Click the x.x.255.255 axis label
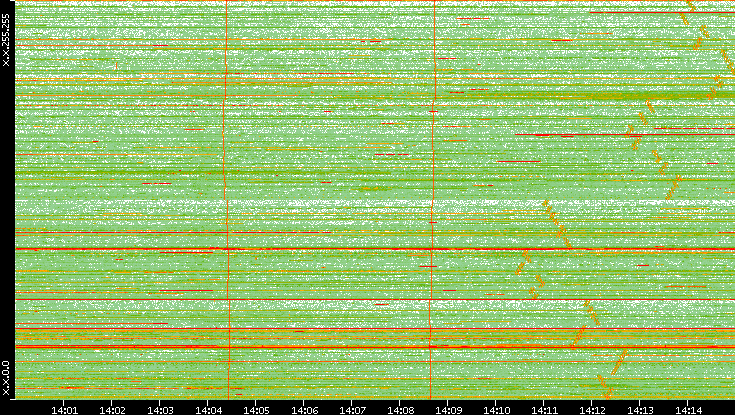Viewport: 735px width, 415px height. pyautogui.click(x=6, y=40)
